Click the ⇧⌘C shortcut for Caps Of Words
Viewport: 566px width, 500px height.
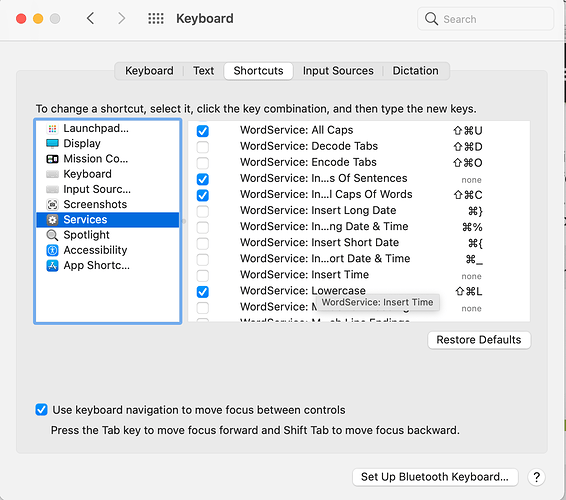[x=468, y=195]
